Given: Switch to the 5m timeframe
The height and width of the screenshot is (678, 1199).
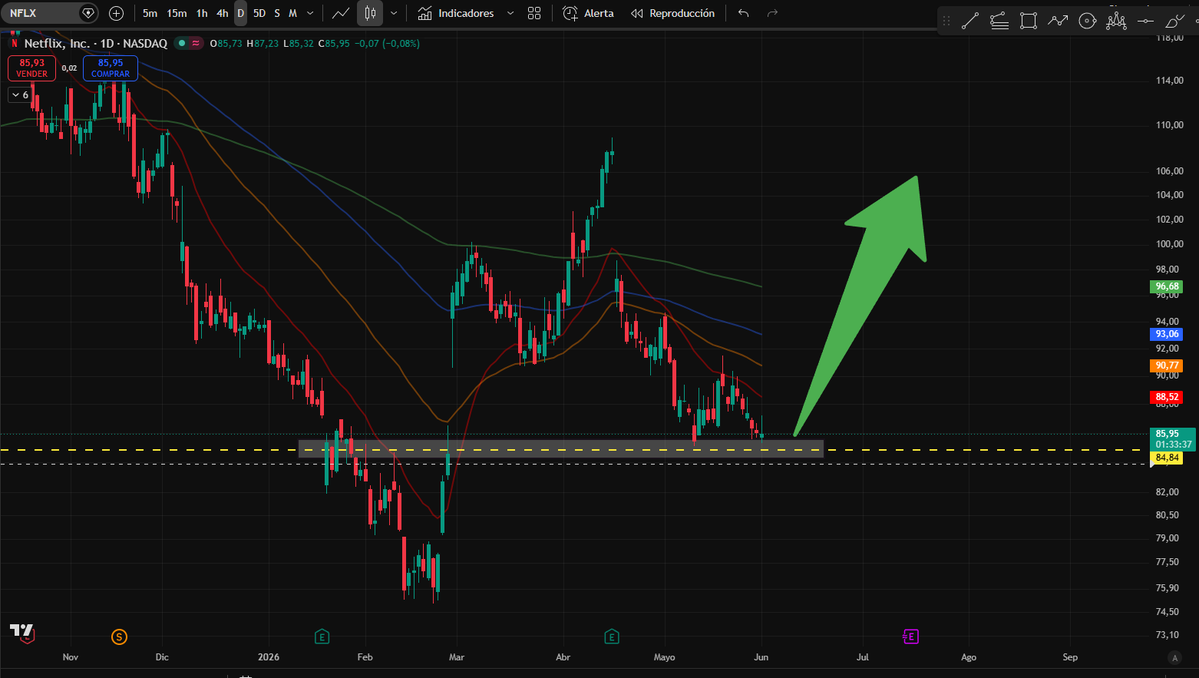Looking at the screenshot, I should point(150,13).
